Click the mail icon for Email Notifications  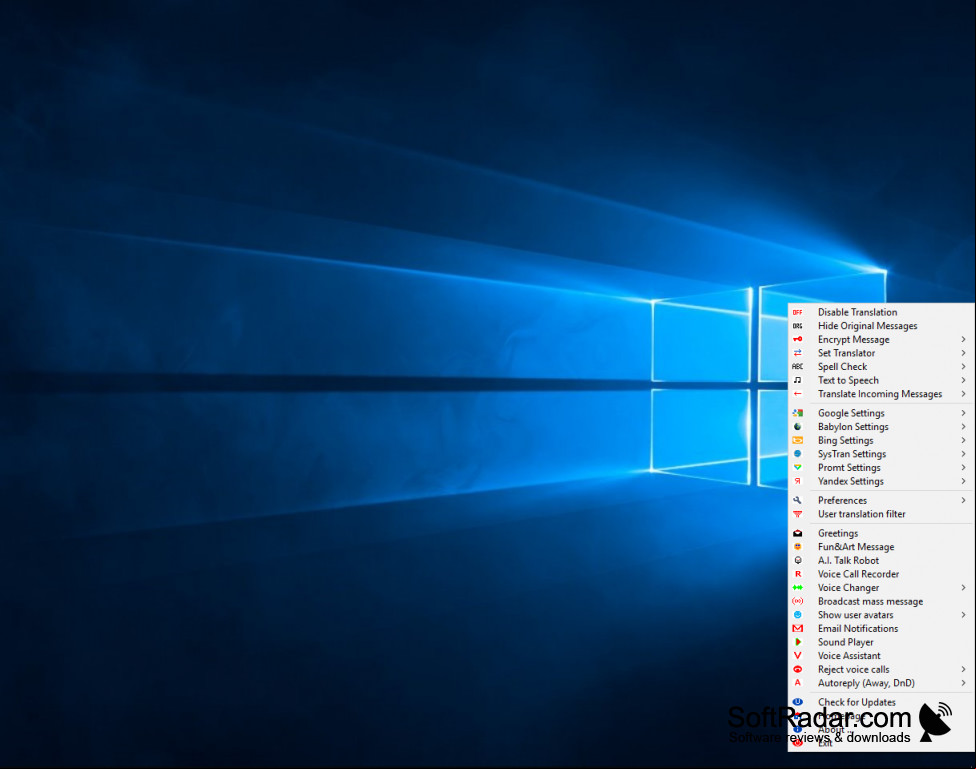[797, 629]
